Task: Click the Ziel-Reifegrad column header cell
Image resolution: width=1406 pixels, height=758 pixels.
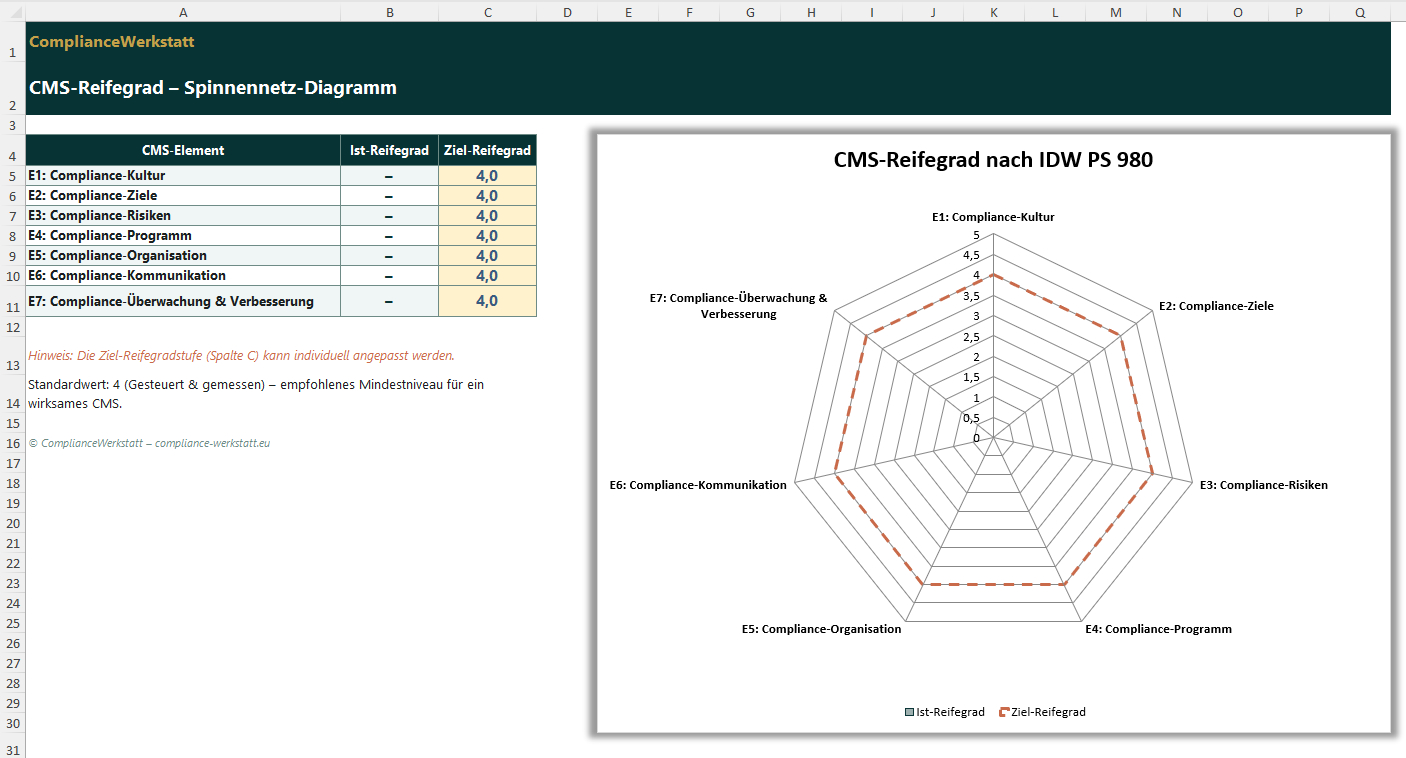Action: click(487, 150)
